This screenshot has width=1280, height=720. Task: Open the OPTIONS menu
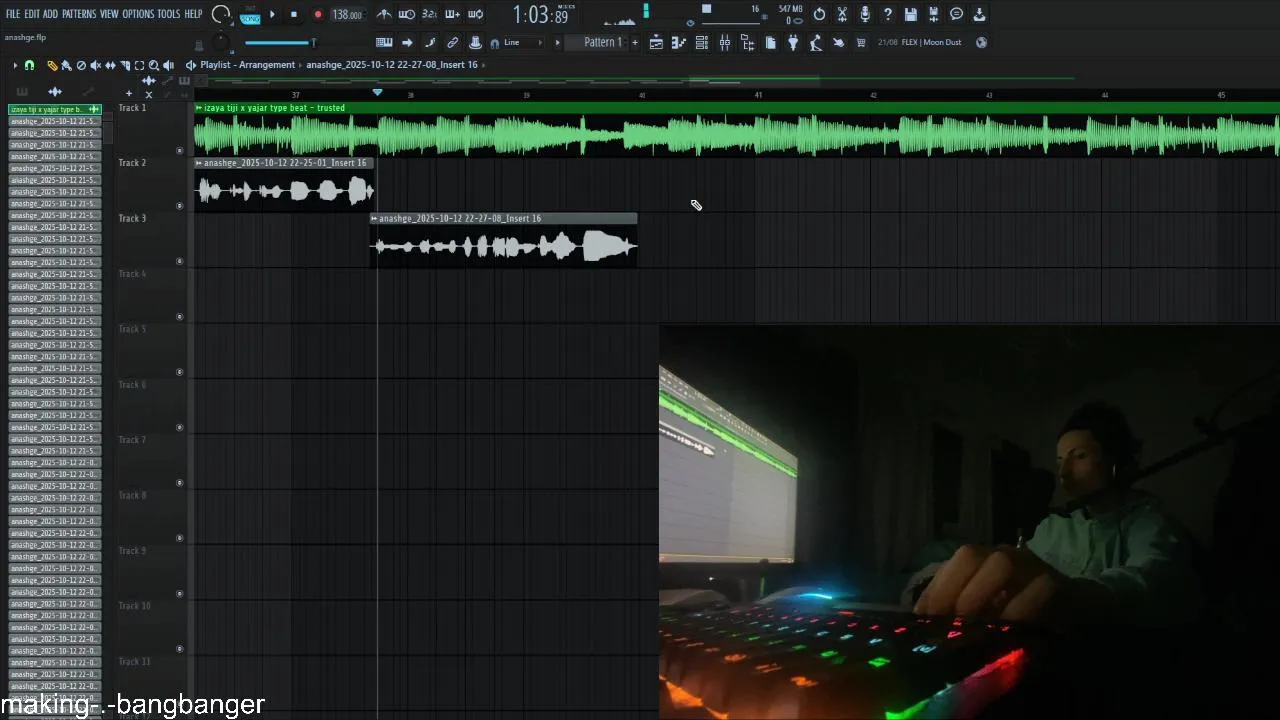click(x=138, y=14)
